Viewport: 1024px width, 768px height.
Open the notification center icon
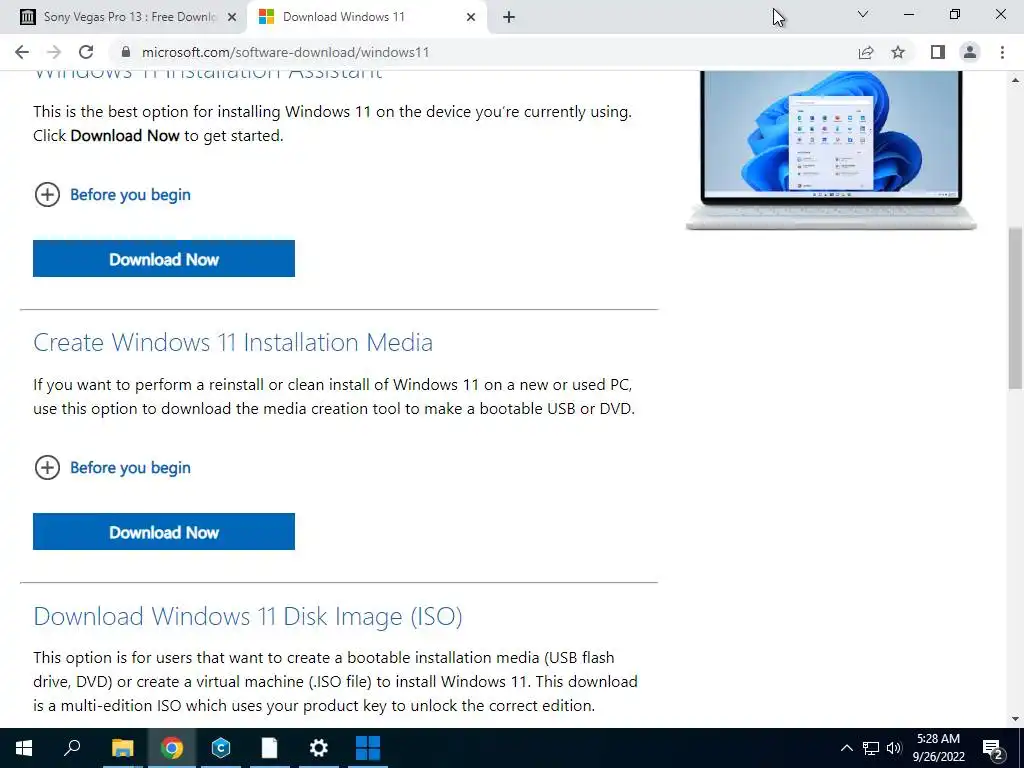click(993, 748)
